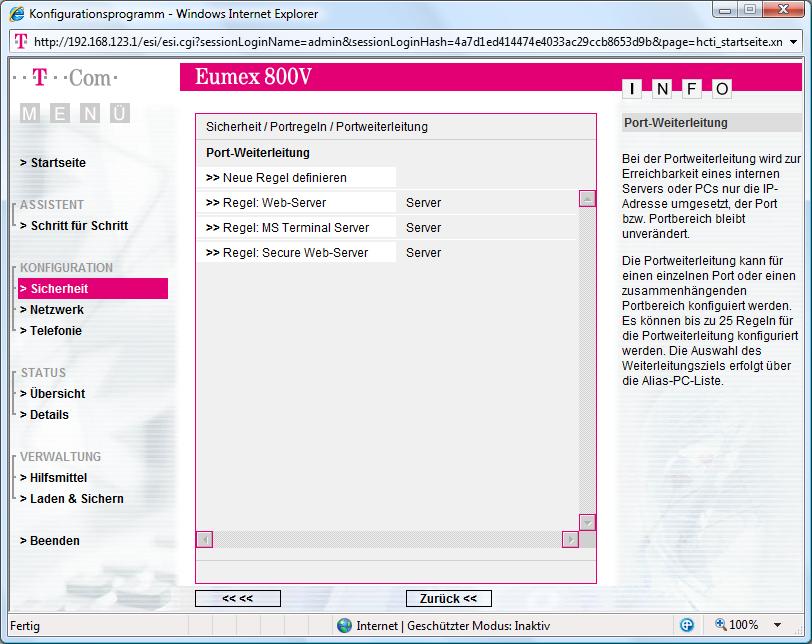Open the Netzwerk configuration menu
The height and width of the screenshot is (644, 812).
coord(57,310)
